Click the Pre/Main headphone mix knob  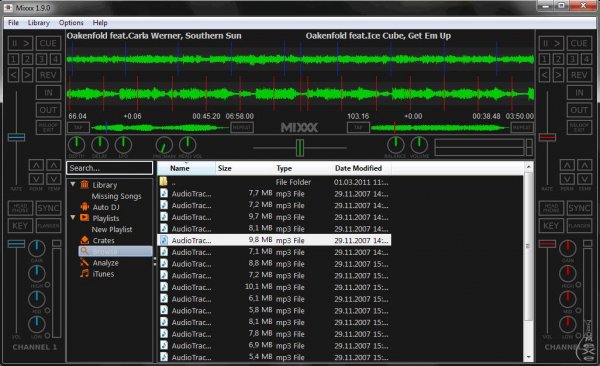[164, 145]
